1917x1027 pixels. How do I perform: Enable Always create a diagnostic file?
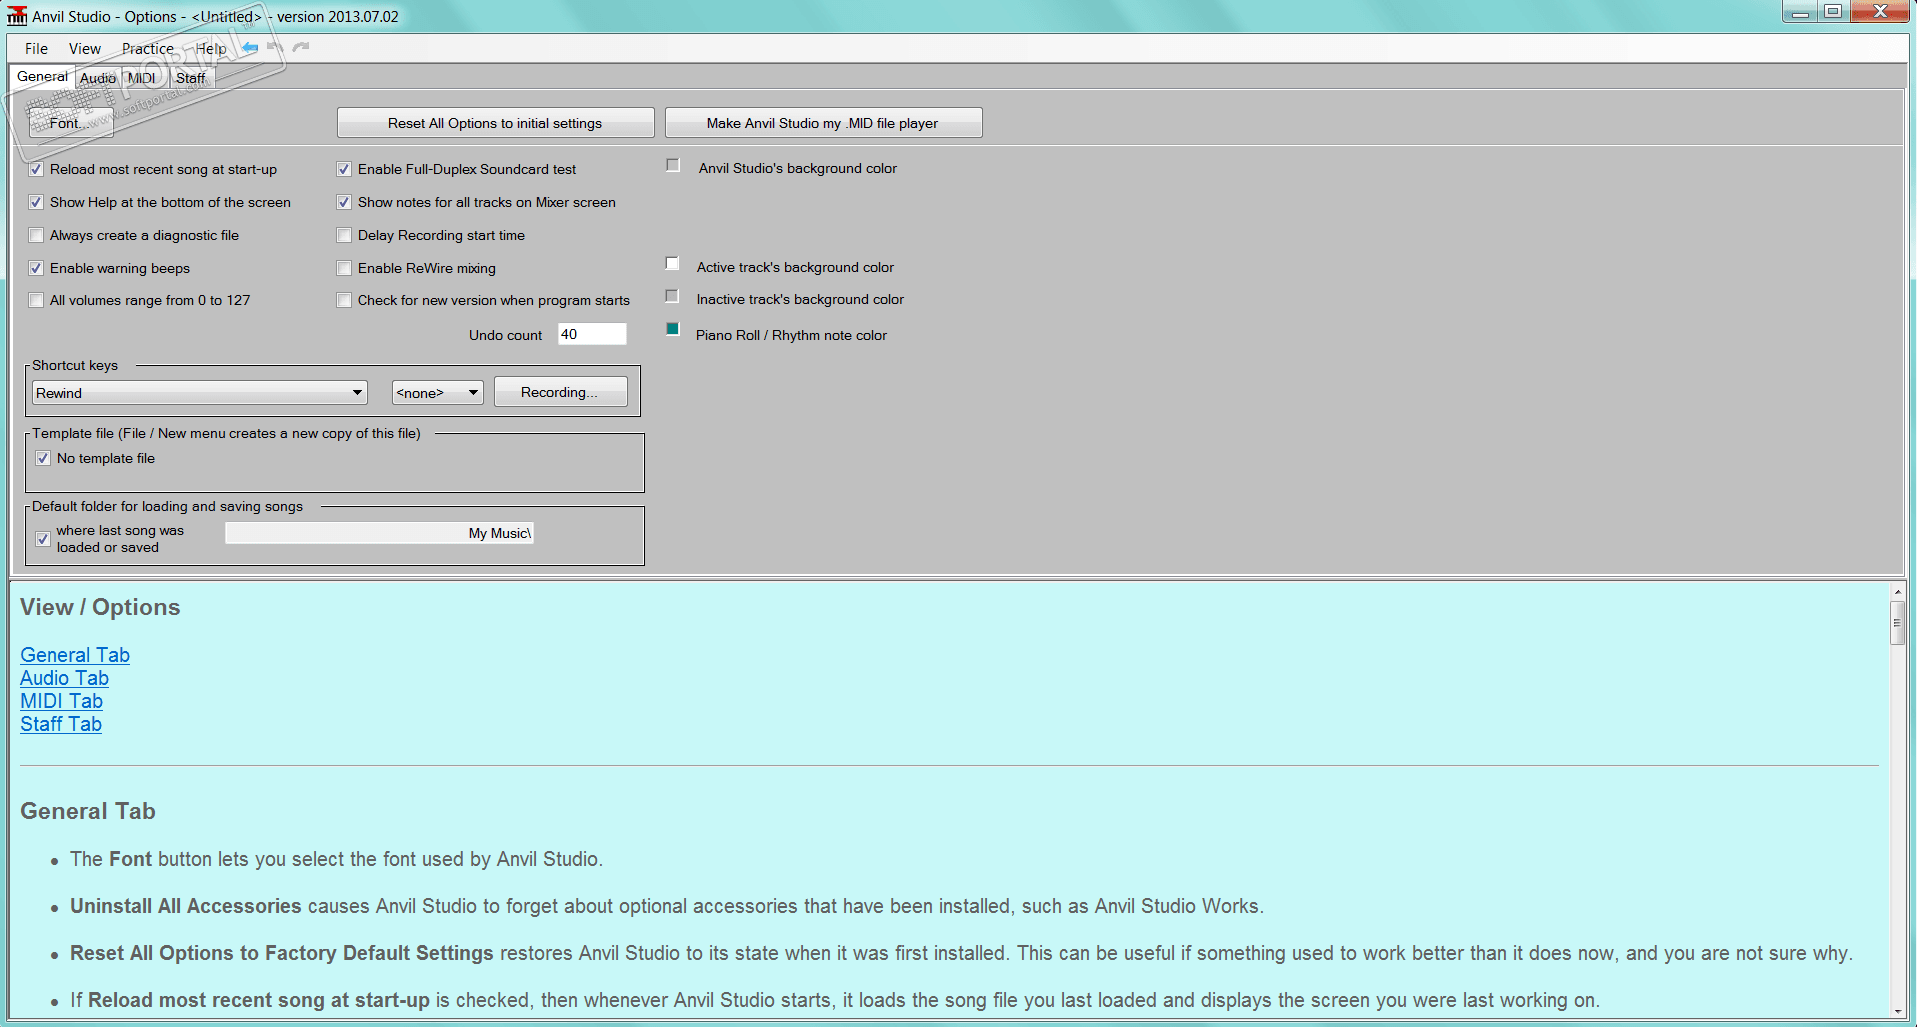click(36, 235)
